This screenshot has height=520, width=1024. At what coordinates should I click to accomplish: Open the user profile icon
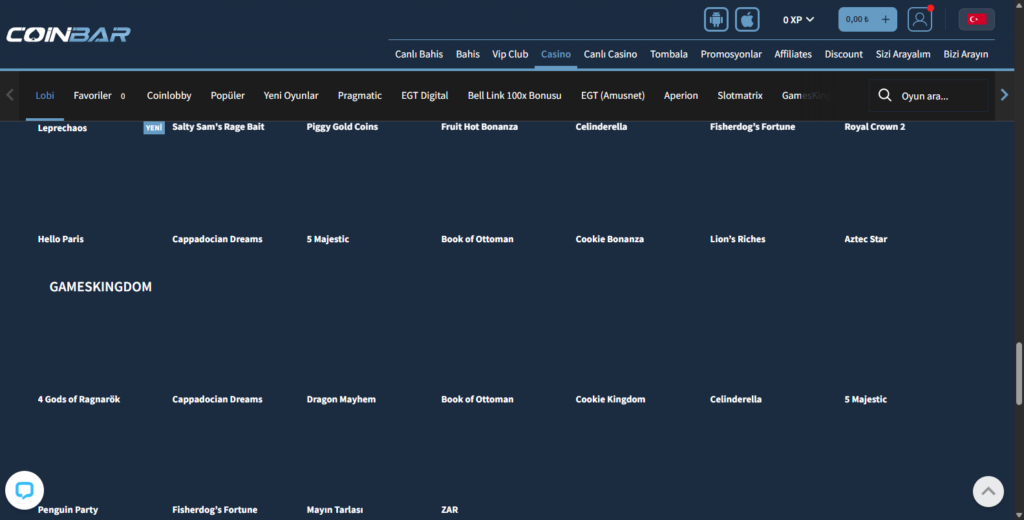pyautogui.click(x=919, y=19)
